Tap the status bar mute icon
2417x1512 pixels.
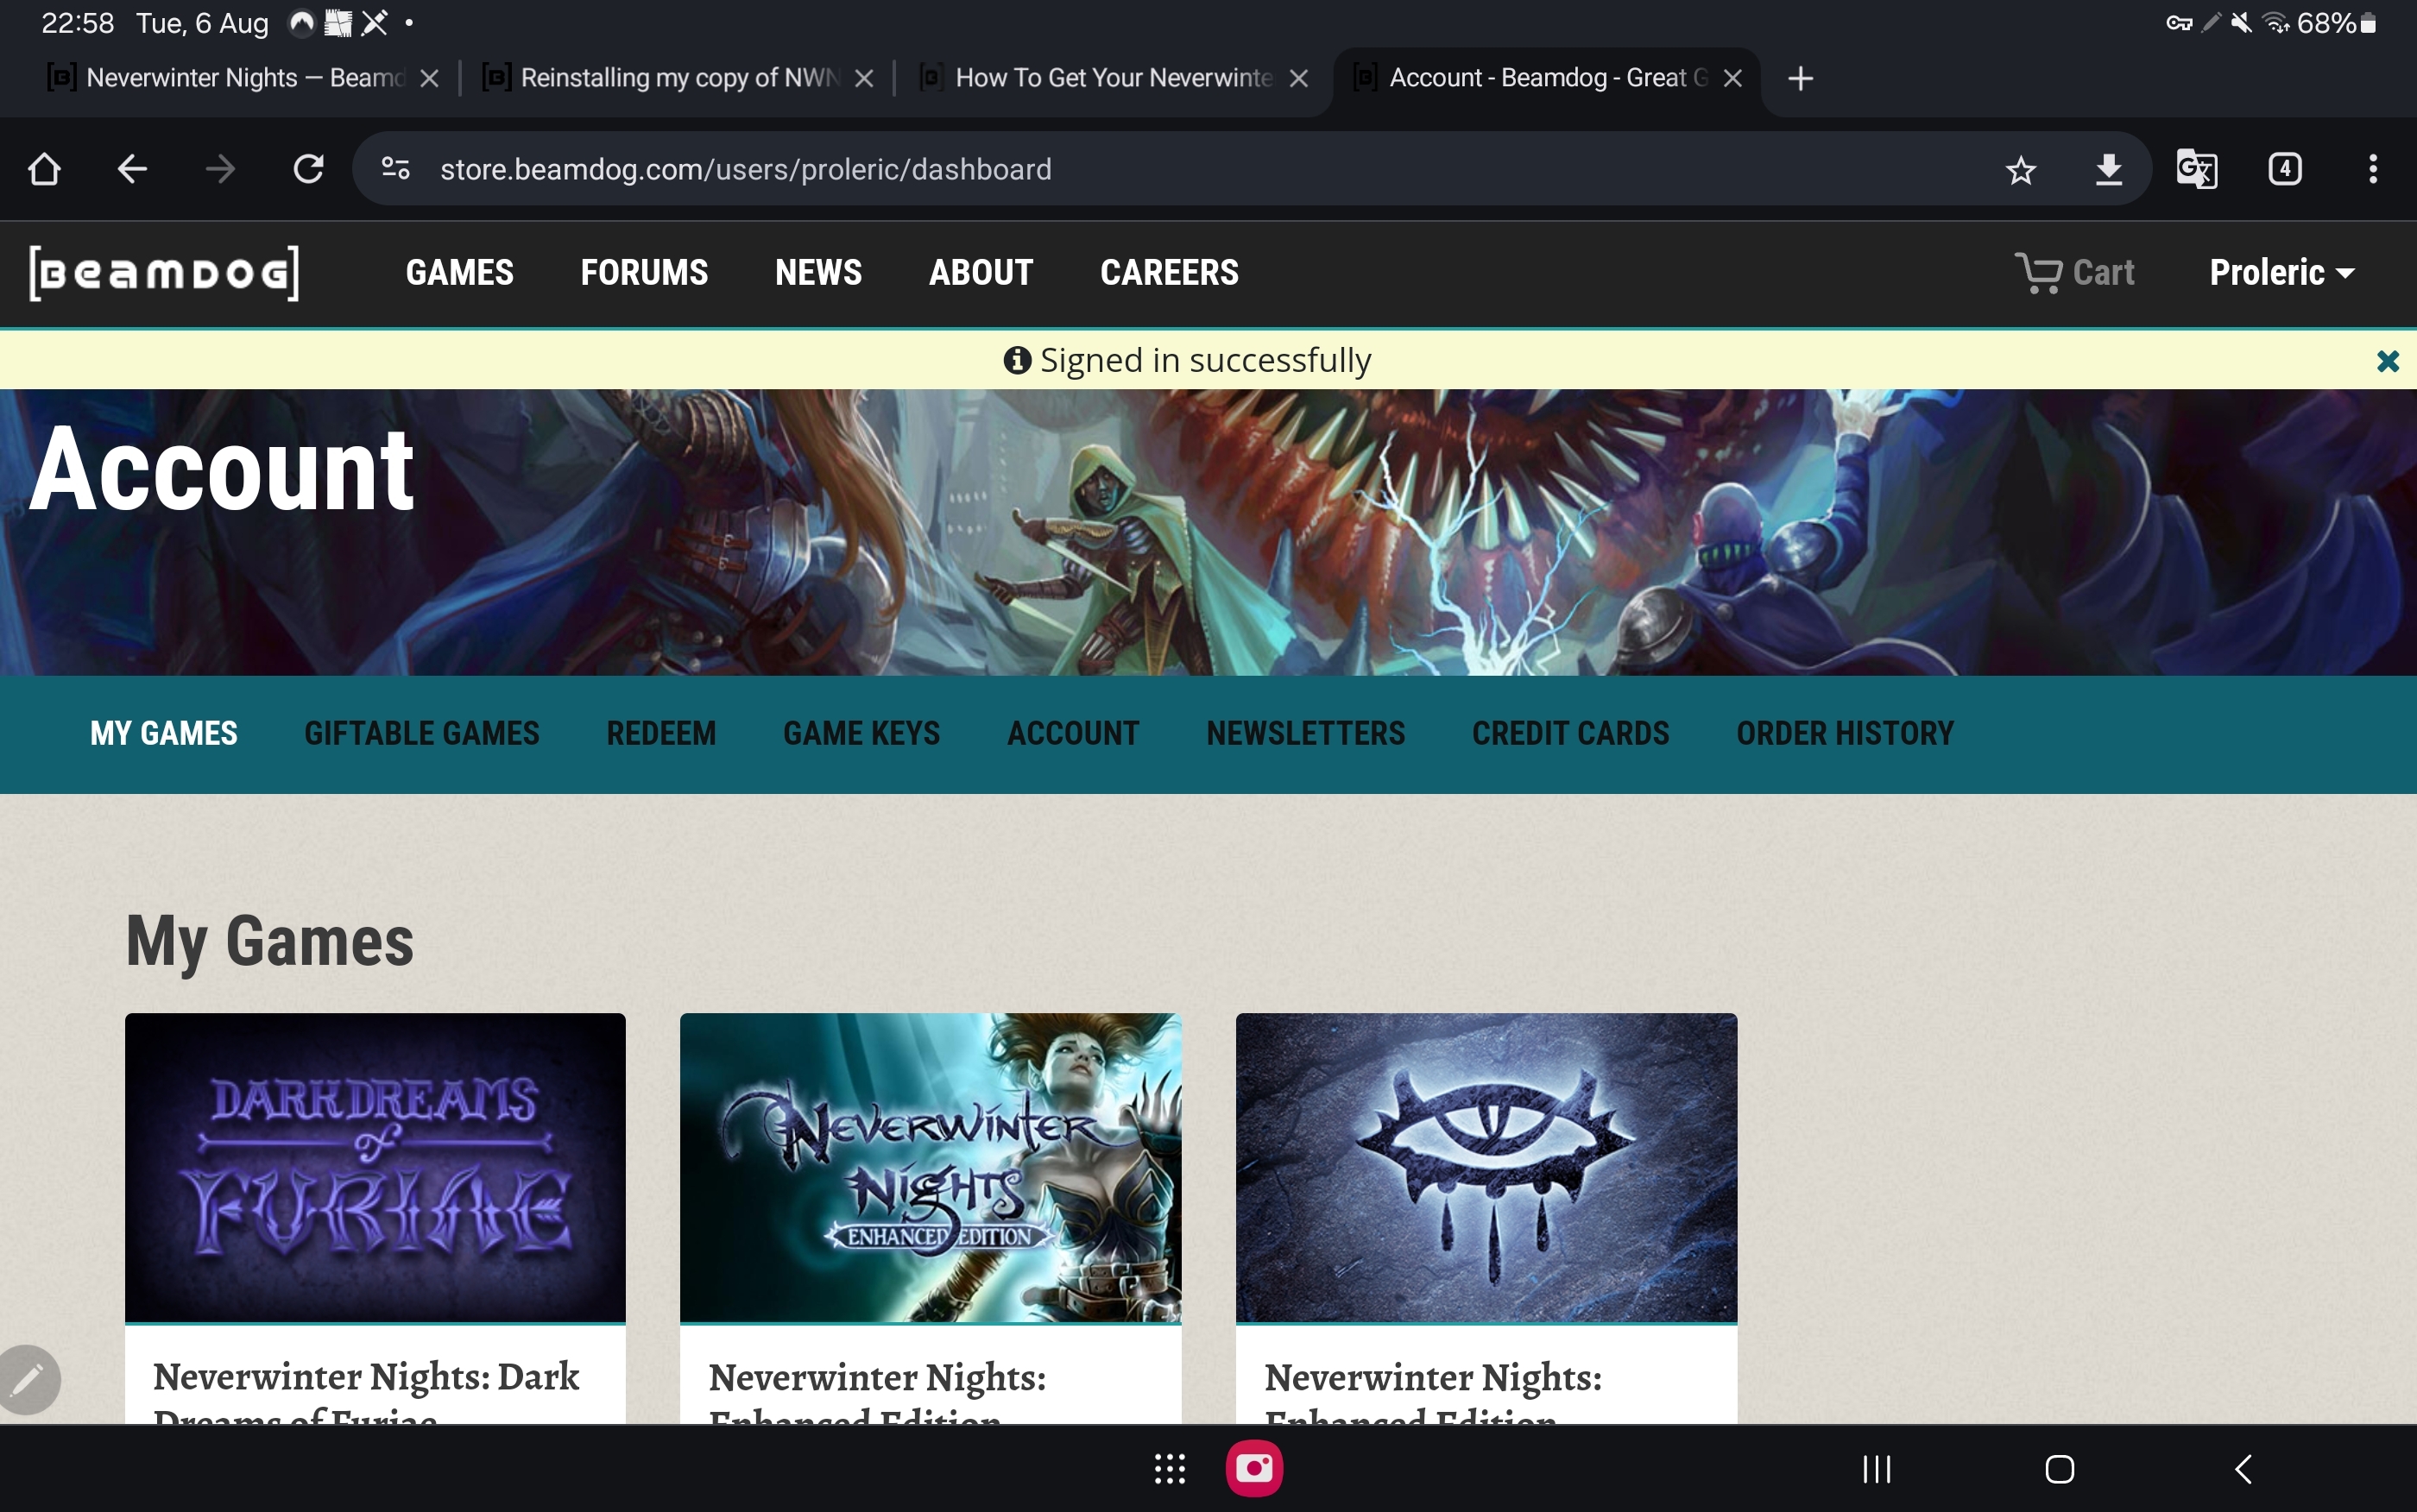point(2241,22)
